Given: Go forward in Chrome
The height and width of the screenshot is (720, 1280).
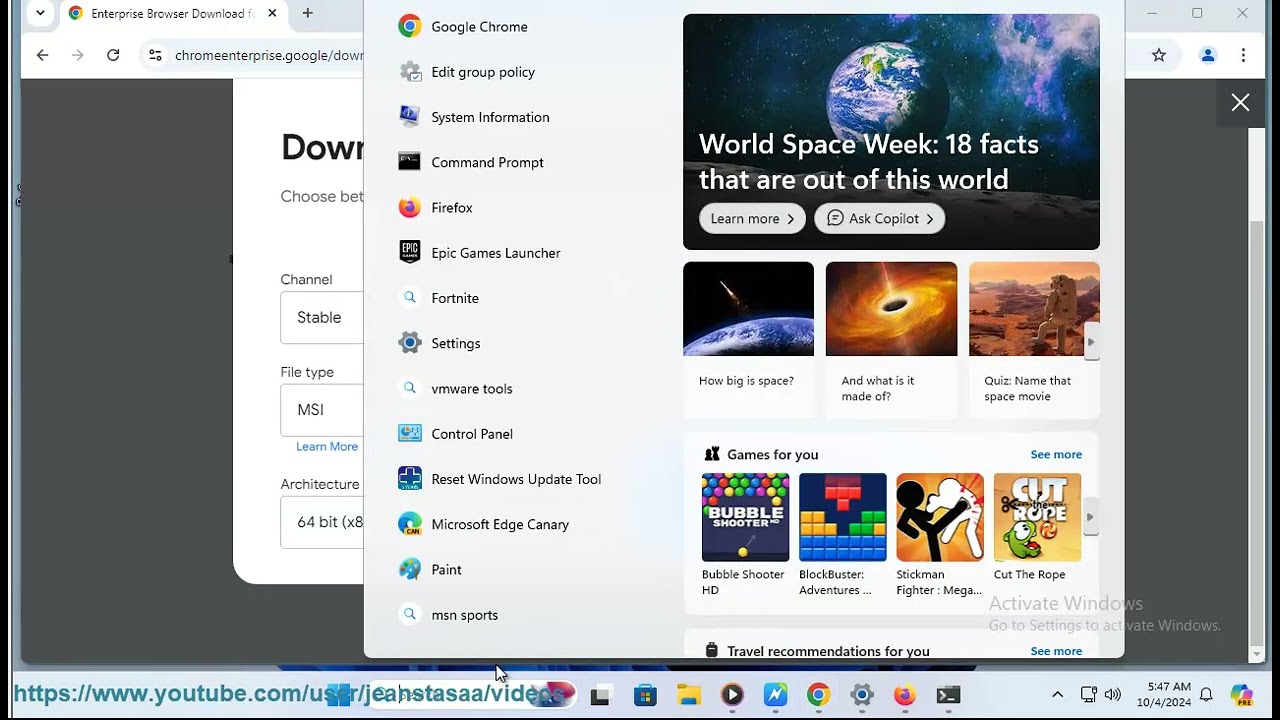Looking at the screenshot, I should click(78, 55).
